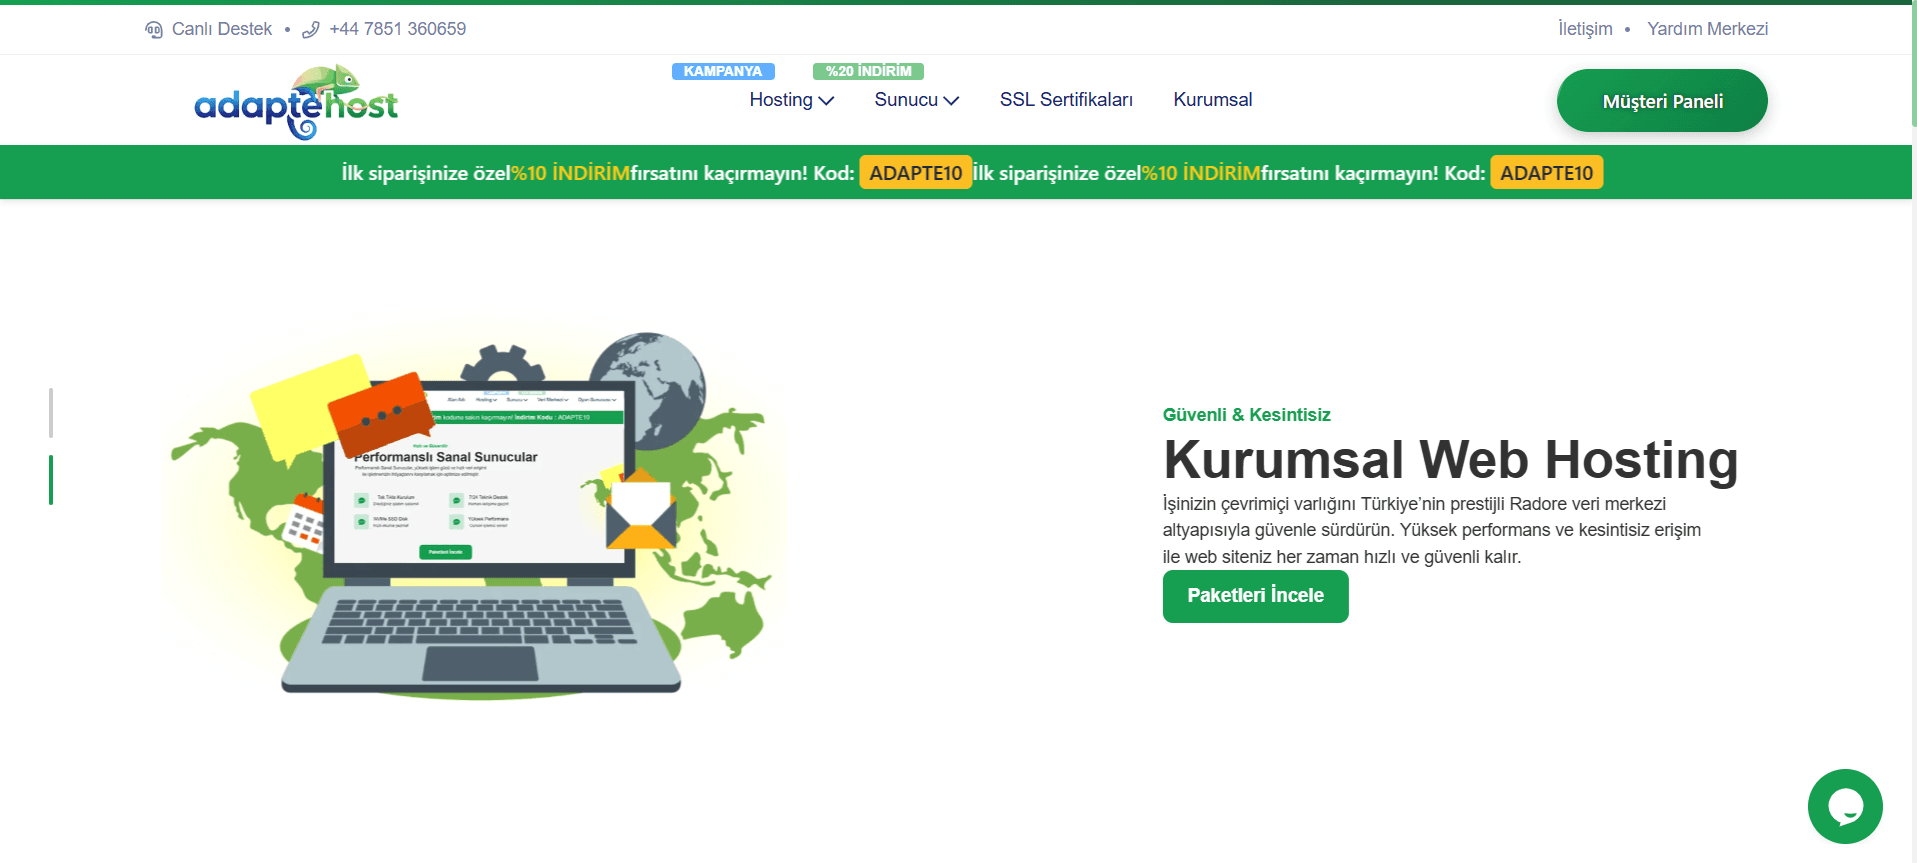This screenshot has width=1917, height=863.
Task: Click the adaptehost chameleon logo
Action: coord(296,102)
